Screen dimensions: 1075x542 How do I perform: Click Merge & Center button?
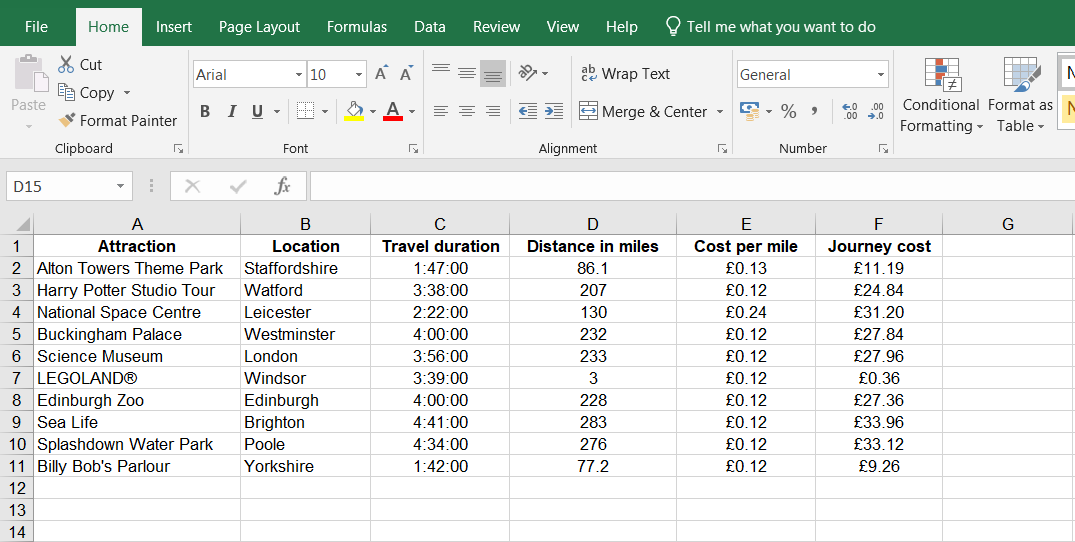(x=643, y=111)
